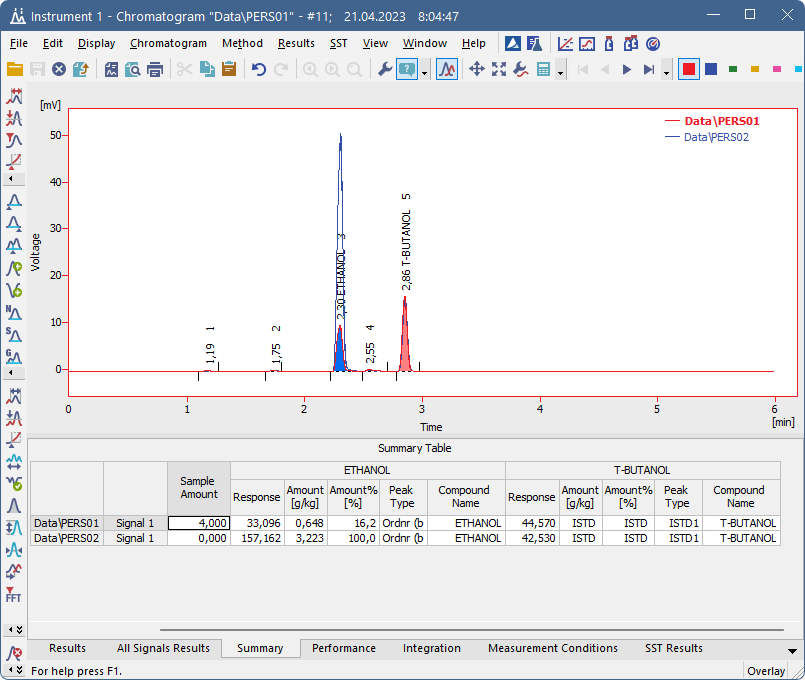
Task: Select the pink signal color swatch
Action: pos(777,69)
